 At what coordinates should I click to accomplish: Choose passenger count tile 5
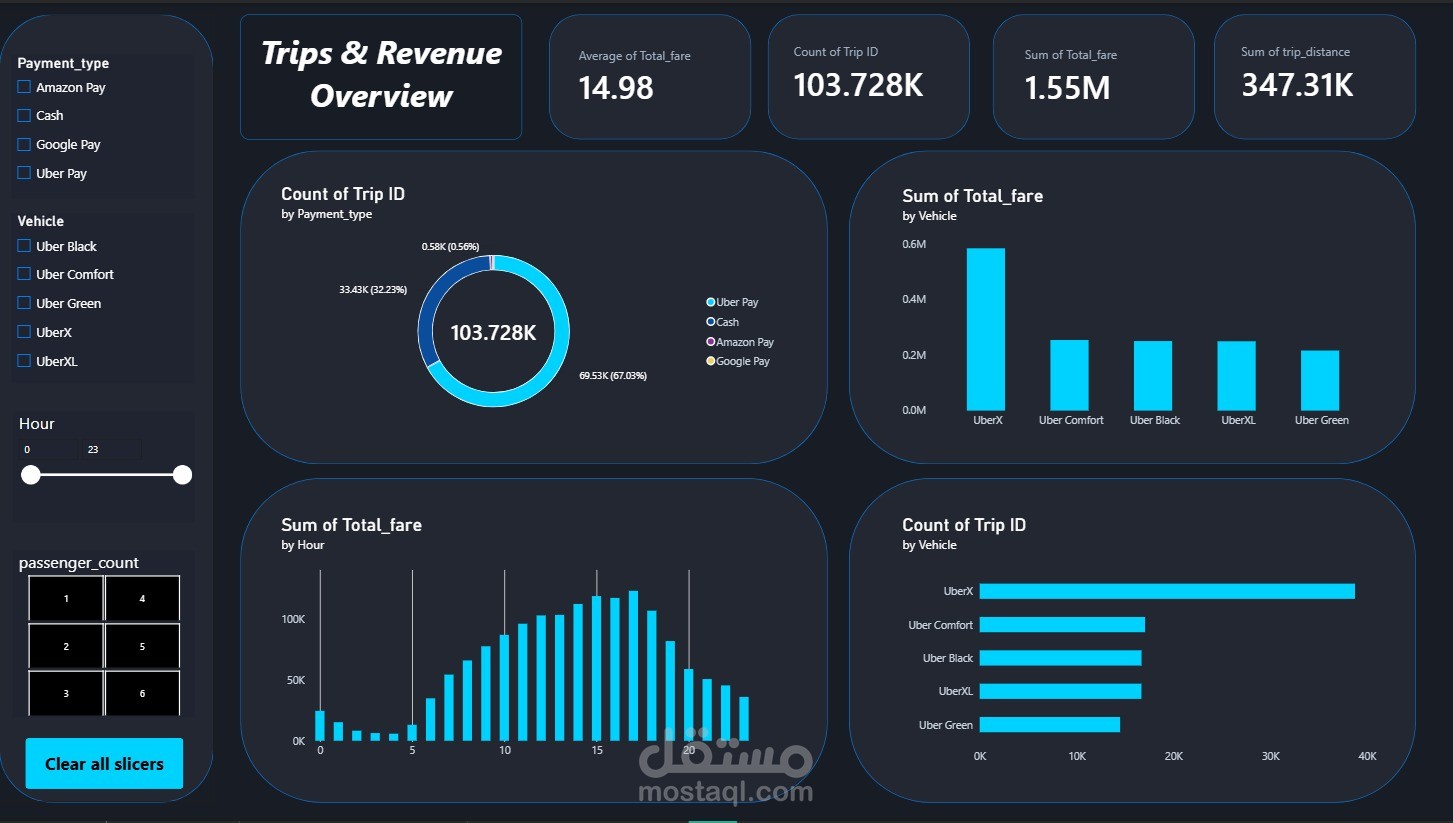[x=142, y=646]
